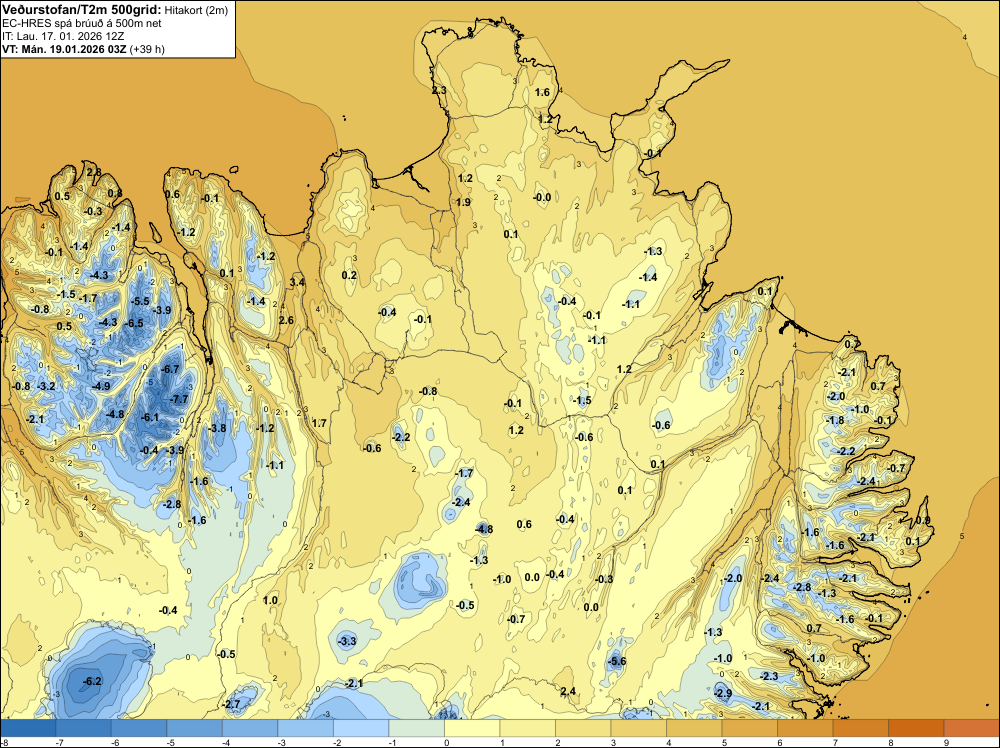Click the '3.4' temperature value
The height and width of the screenshot is (748, 1000).
(297, 282)
